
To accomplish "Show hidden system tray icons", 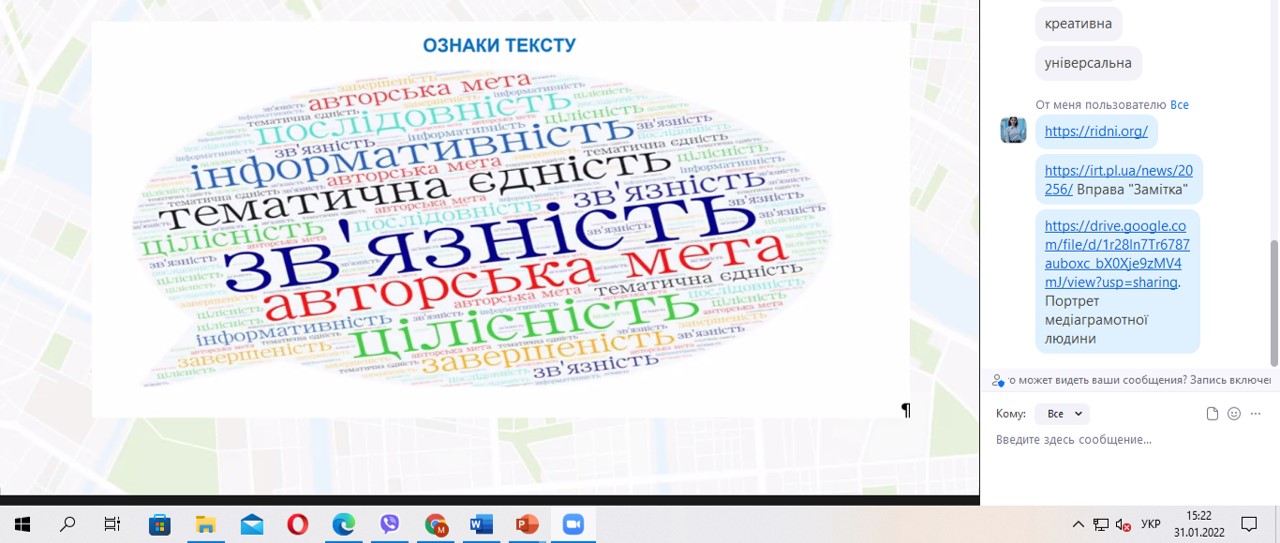I will point(1078,524).
